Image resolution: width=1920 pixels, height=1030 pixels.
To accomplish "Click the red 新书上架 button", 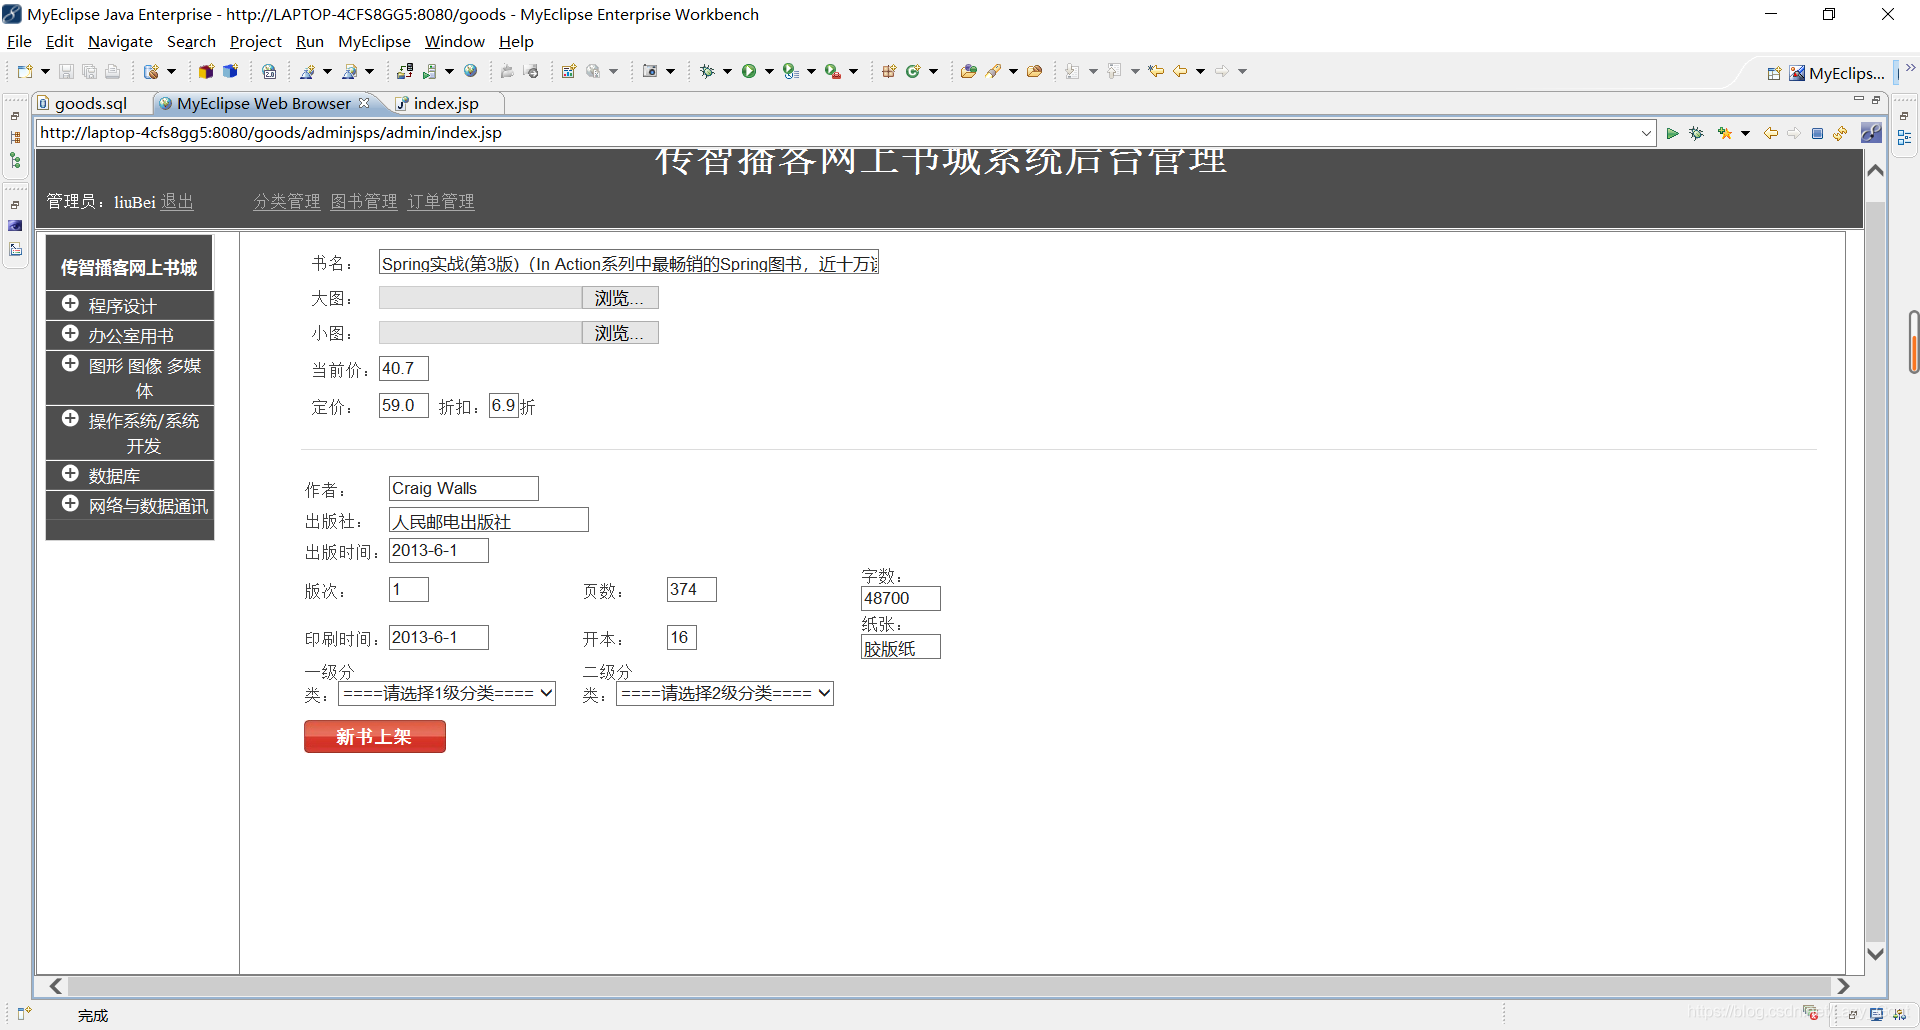I will pos(375,737).
